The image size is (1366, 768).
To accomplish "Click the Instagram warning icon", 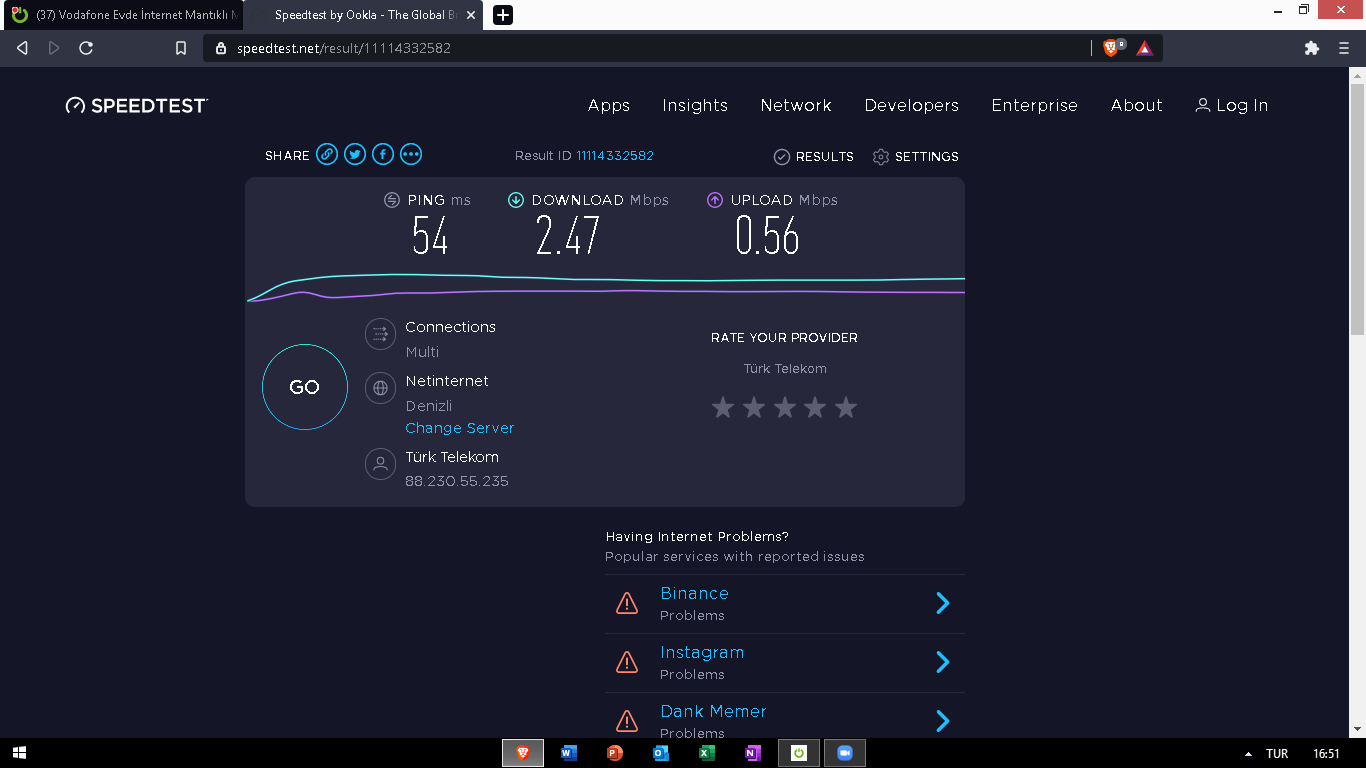I will coord(627,662).
